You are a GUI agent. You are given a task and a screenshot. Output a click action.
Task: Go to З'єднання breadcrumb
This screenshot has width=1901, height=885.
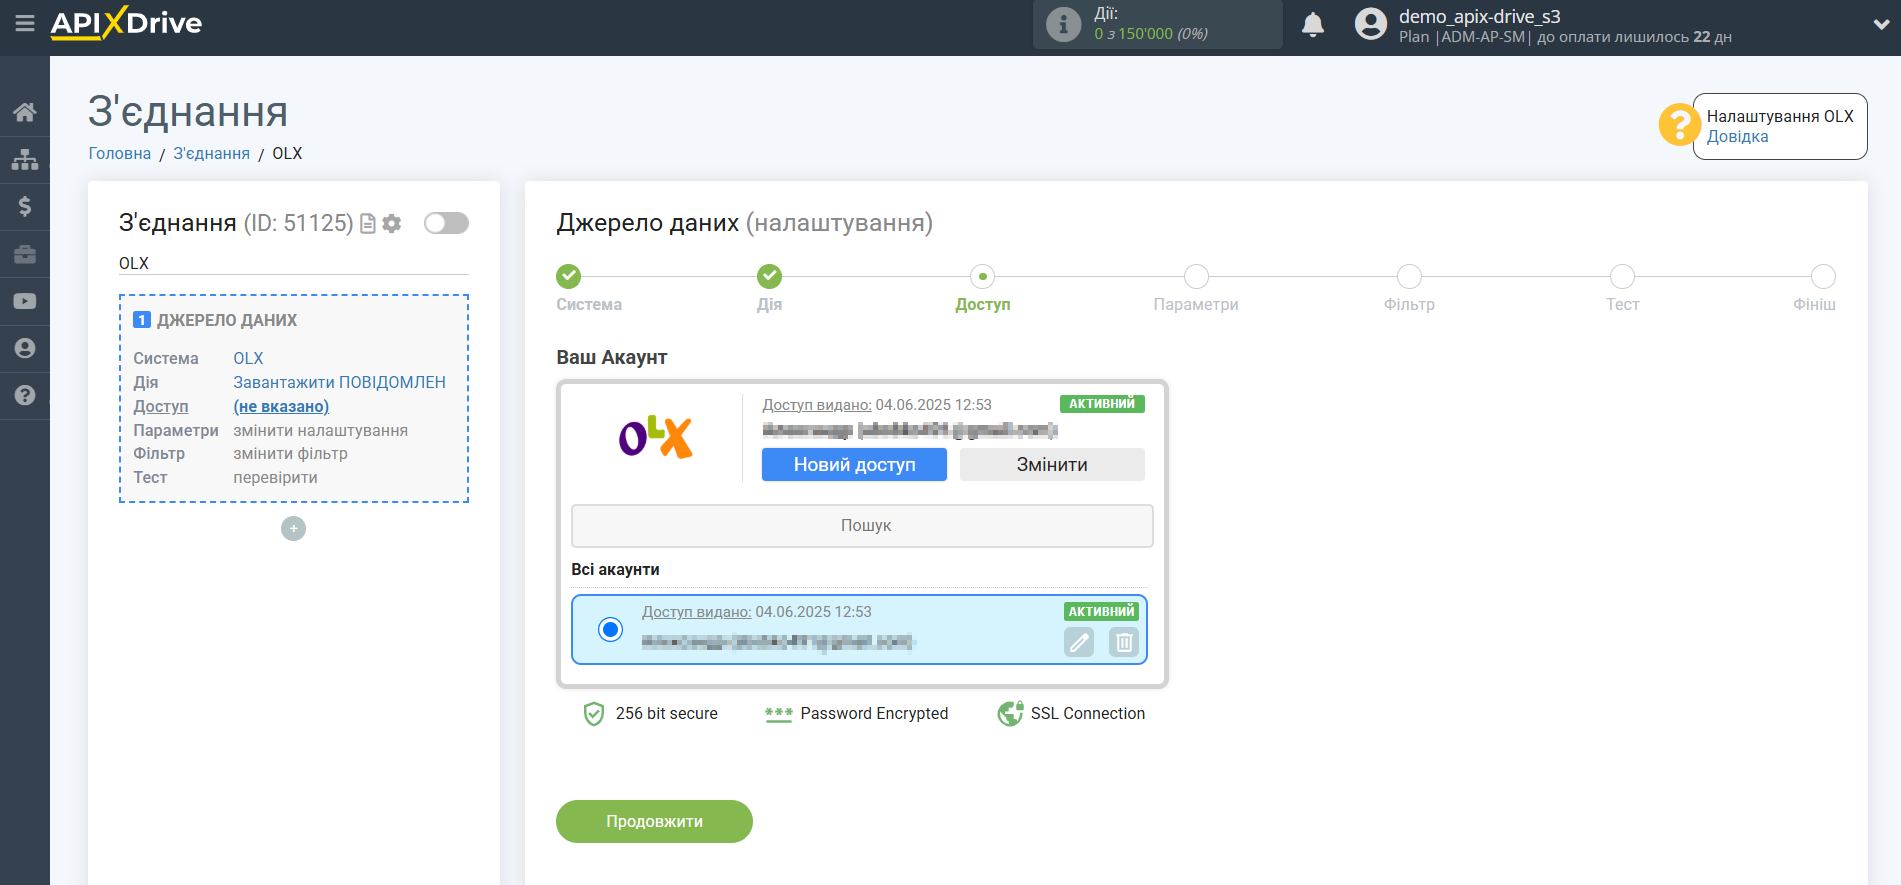(212, 153)
